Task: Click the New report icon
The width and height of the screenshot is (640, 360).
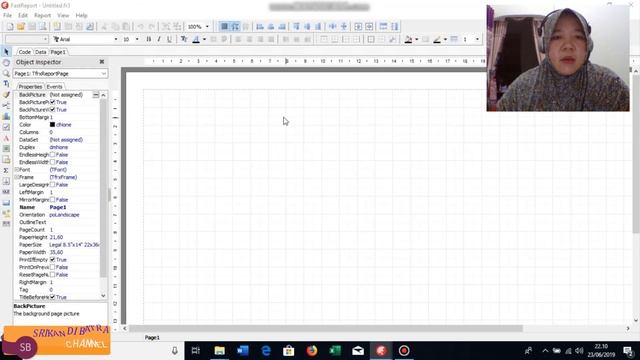Action: [10, 27]
